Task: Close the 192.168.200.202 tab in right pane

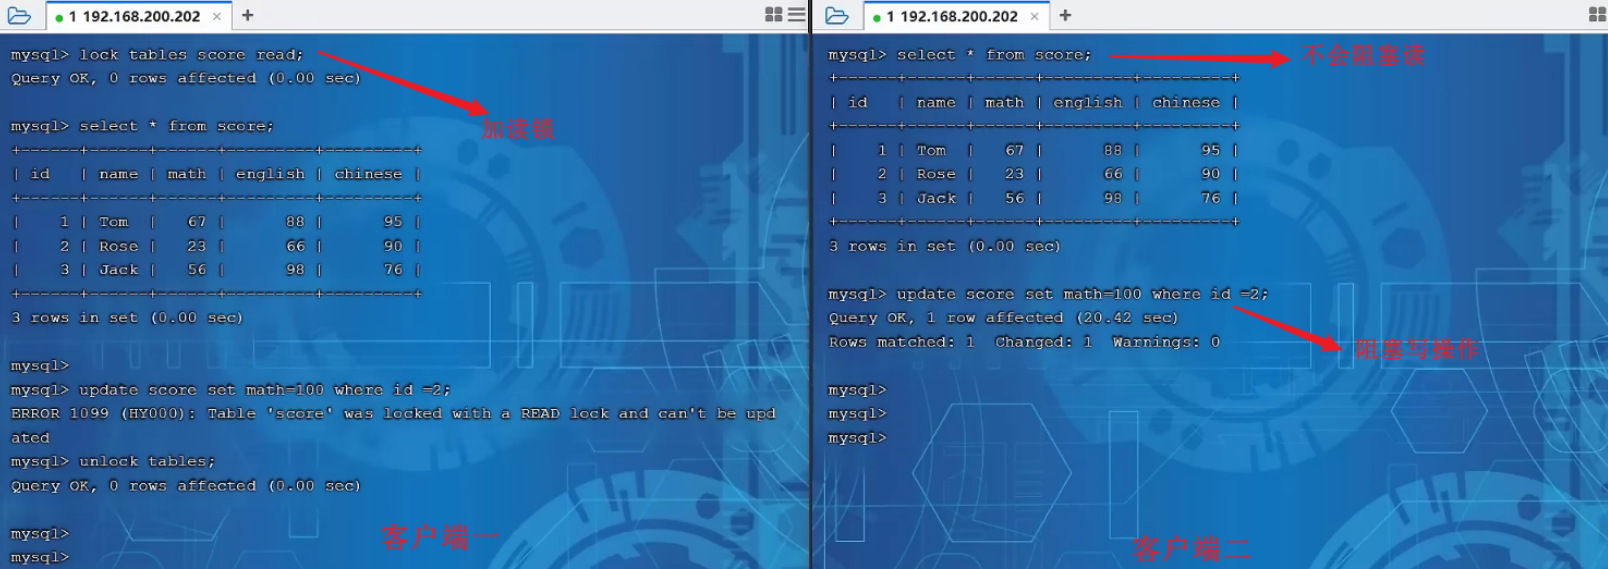Action: (1035, 16)
